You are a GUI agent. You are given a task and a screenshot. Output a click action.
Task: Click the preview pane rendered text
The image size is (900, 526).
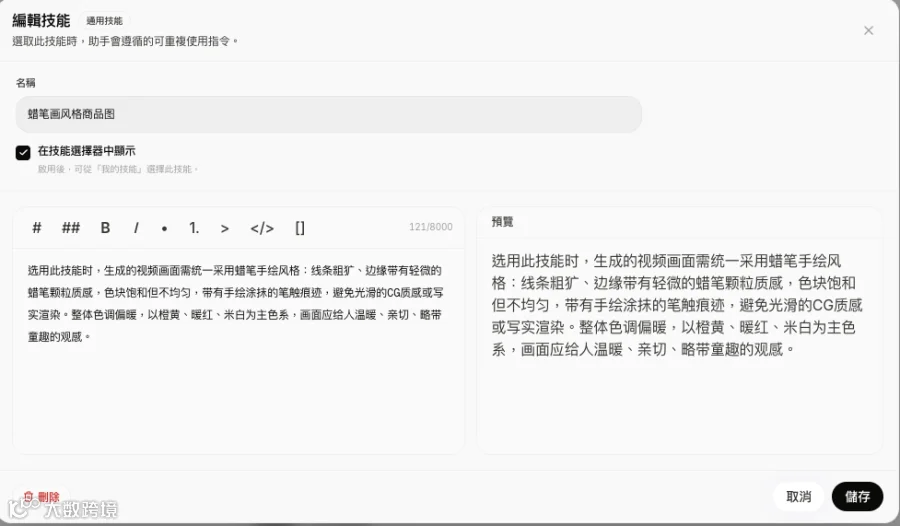point(677,305)
